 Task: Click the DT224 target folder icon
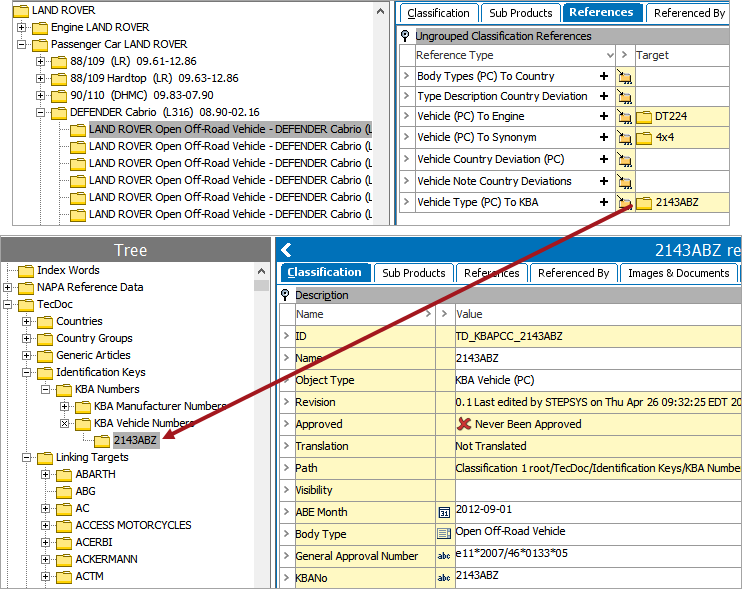point(644,116)
